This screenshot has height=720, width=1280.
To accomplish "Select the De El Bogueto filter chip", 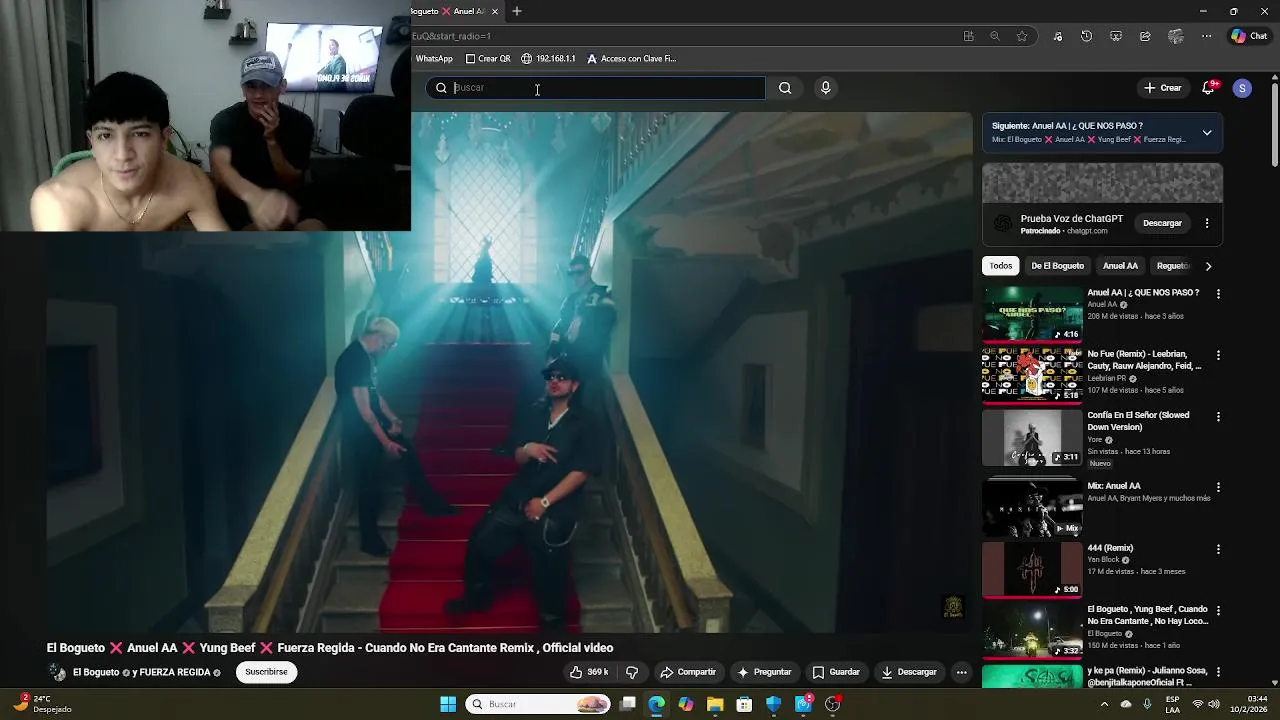I will (1057, 266).
